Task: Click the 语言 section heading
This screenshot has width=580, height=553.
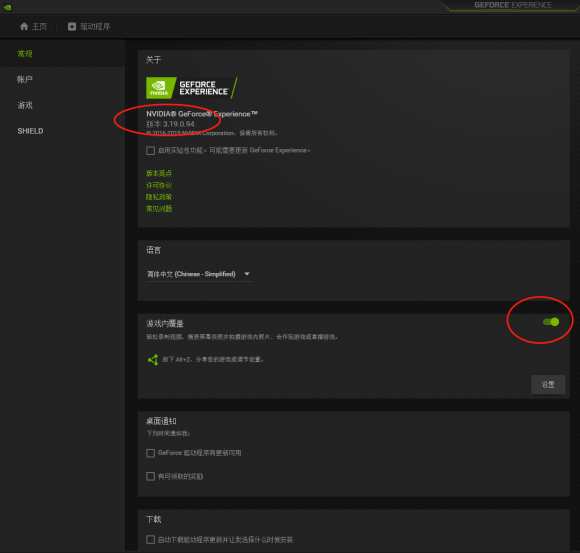Action: point(154,250)
